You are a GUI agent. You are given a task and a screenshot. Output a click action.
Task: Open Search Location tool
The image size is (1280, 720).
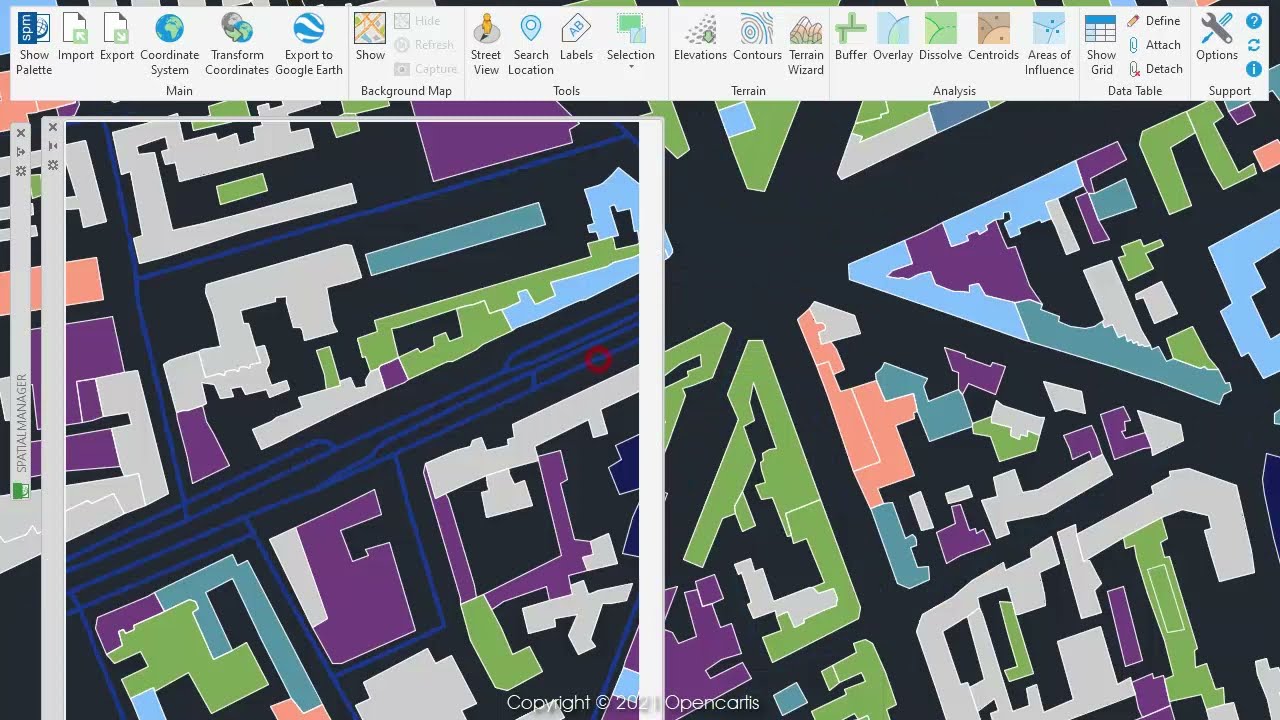pos(531,44)
